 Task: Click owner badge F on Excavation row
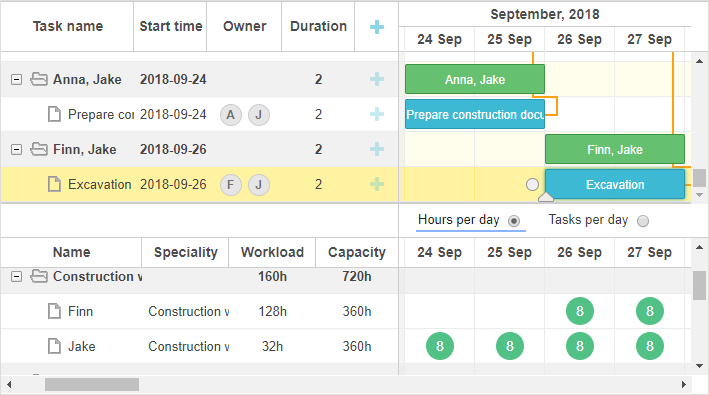tap(231, 185)
